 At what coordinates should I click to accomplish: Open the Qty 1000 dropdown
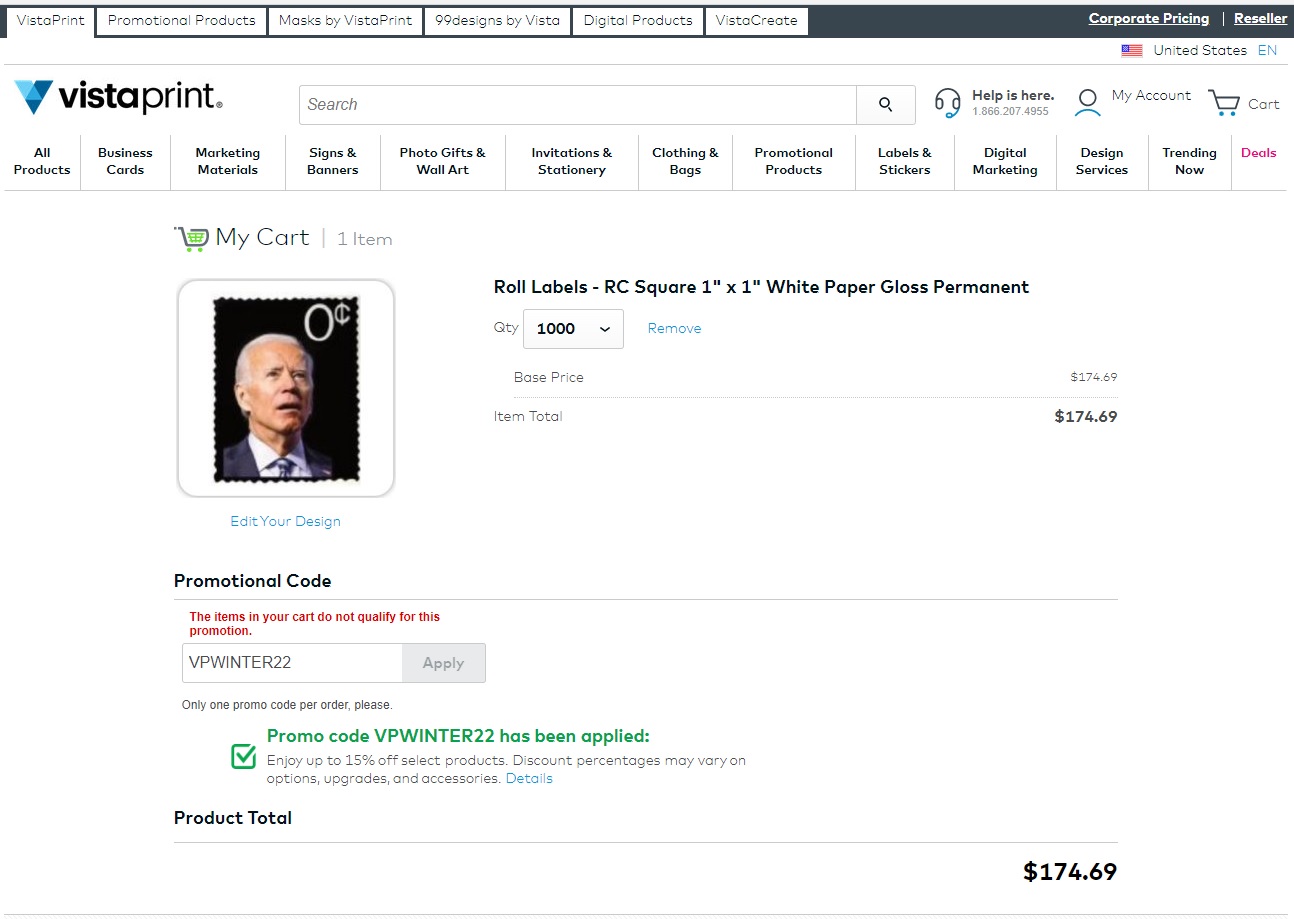(573, 329)
